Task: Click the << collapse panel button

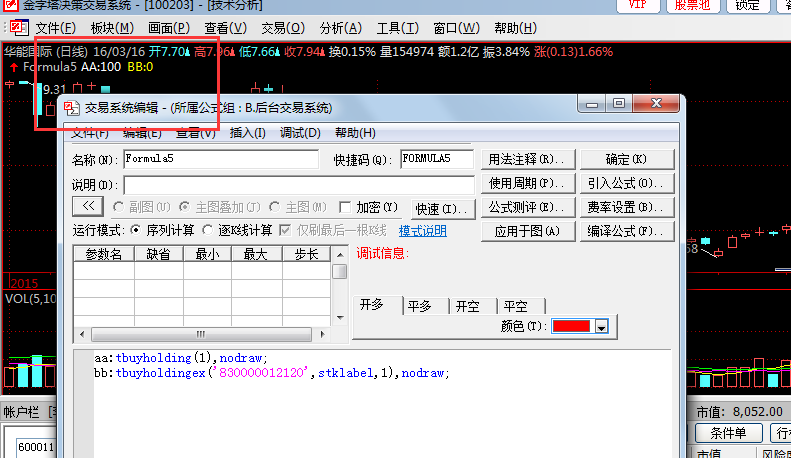Action: pos(87,207)
